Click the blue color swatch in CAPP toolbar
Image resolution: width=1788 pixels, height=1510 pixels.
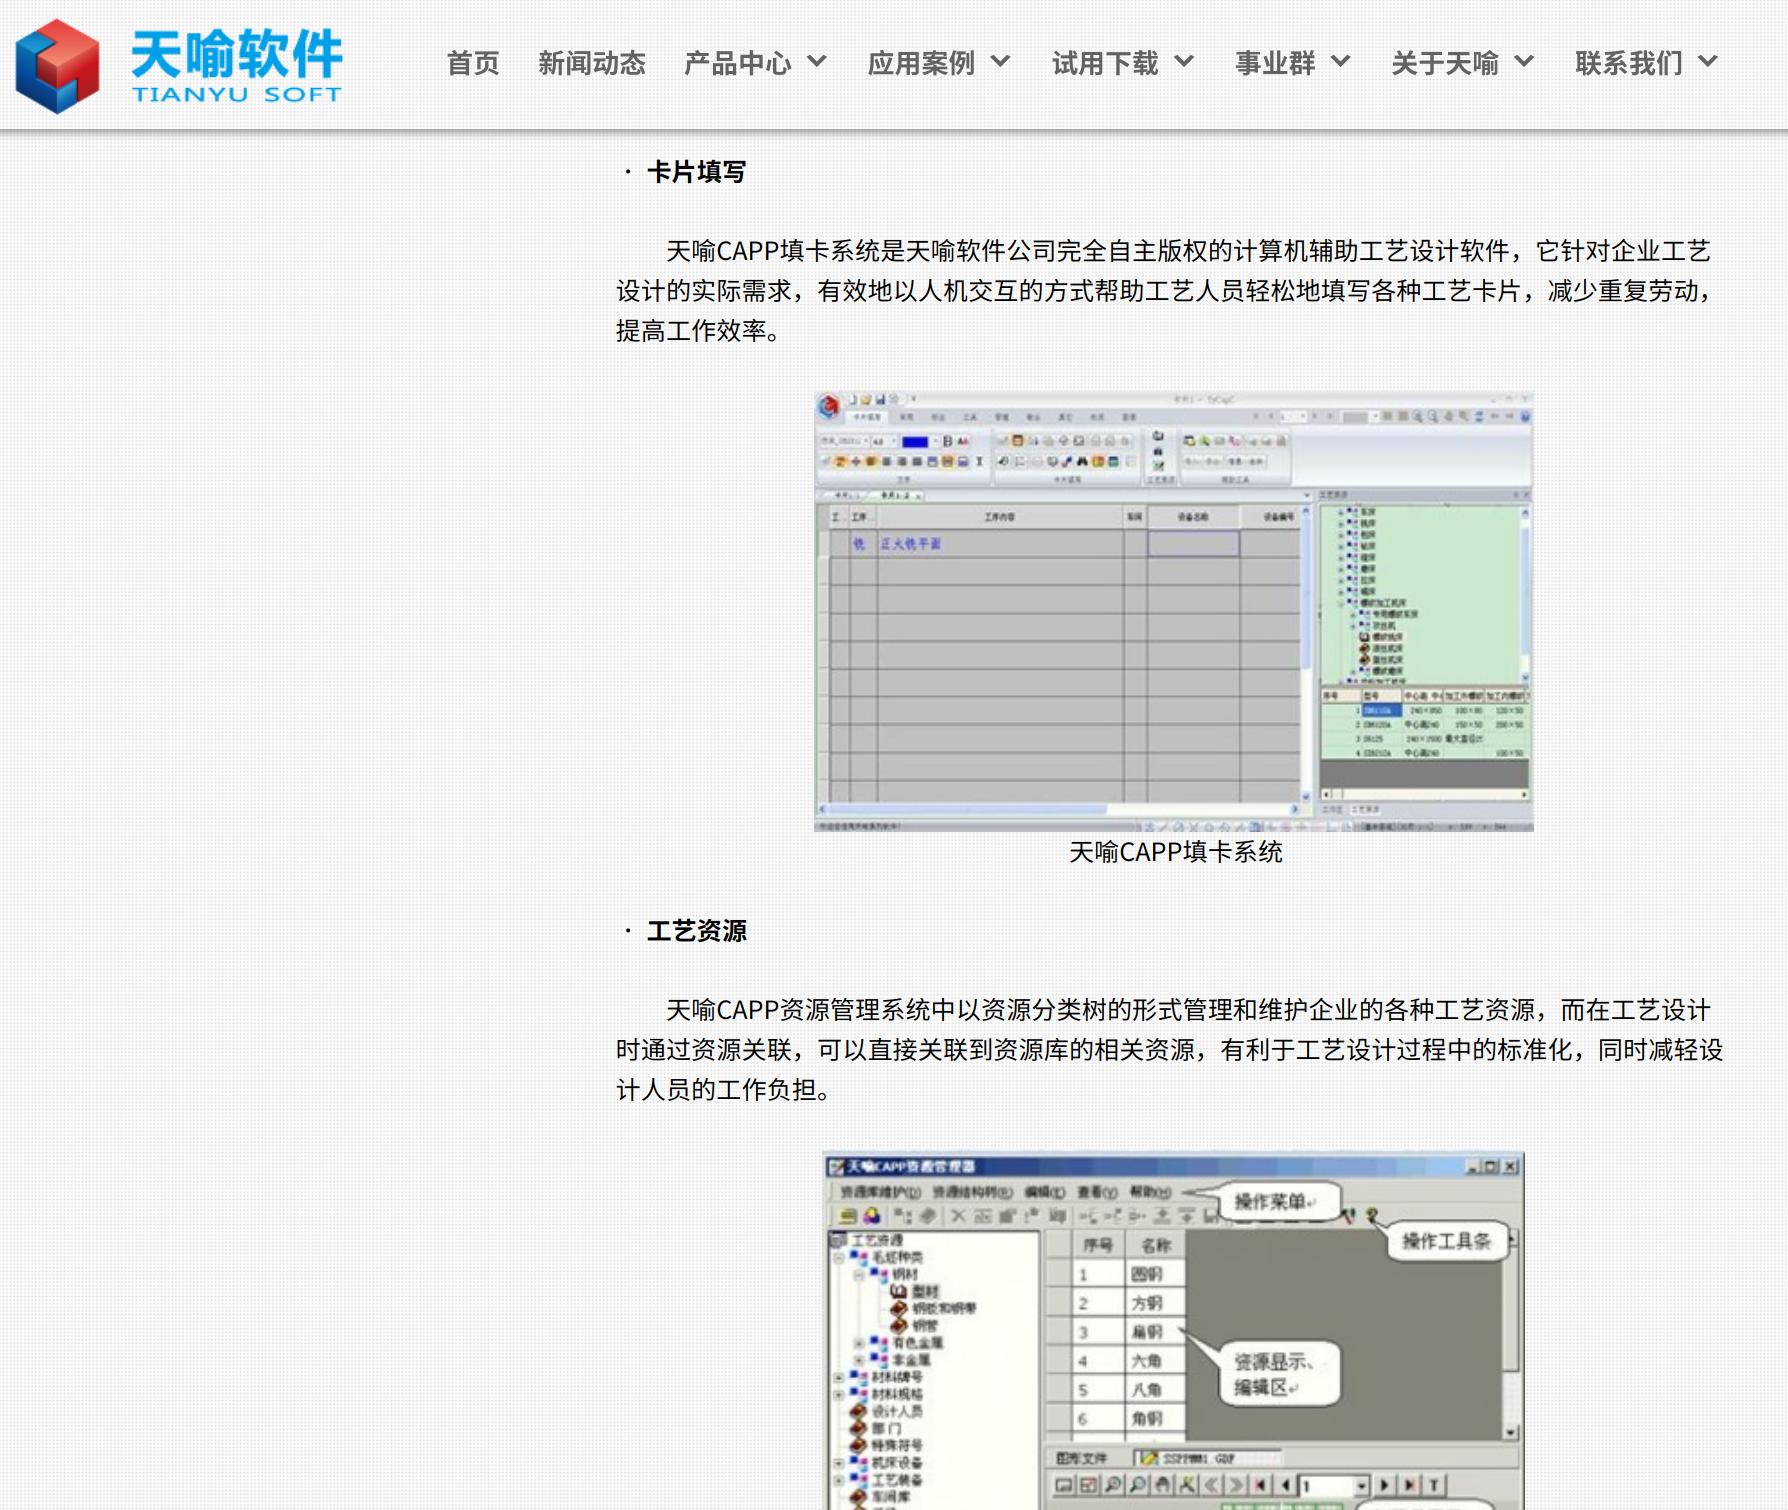916,441
